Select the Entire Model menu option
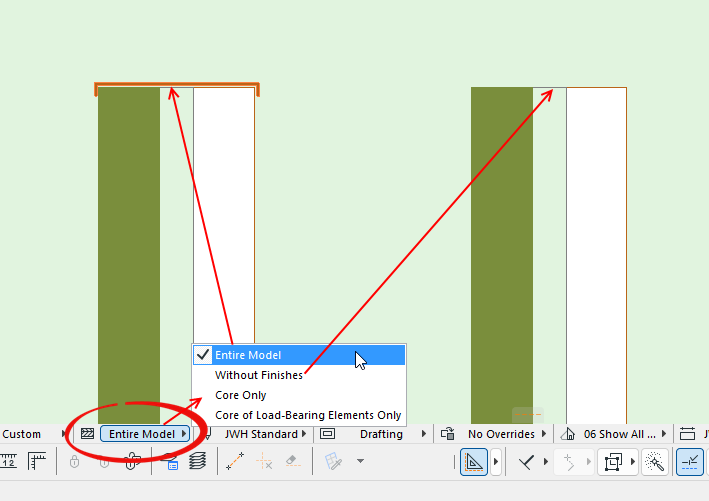This screenshot has height=501, width=709. point(299,355)
